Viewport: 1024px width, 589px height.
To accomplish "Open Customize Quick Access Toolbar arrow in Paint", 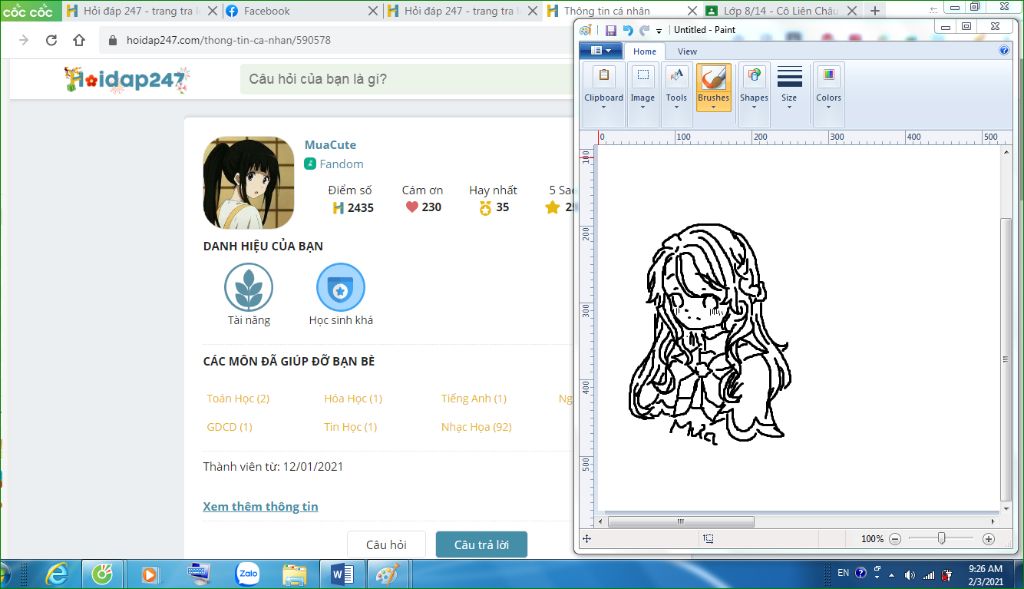I will tap(659, 31).
